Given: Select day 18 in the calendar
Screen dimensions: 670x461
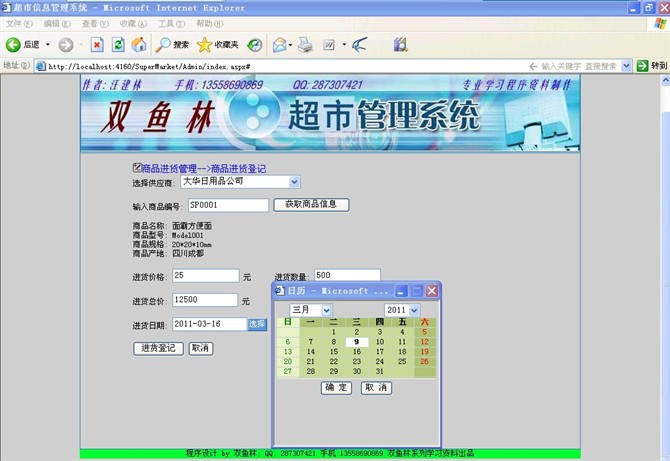Looking at the screenshot, I should click(x=402, y=352).
